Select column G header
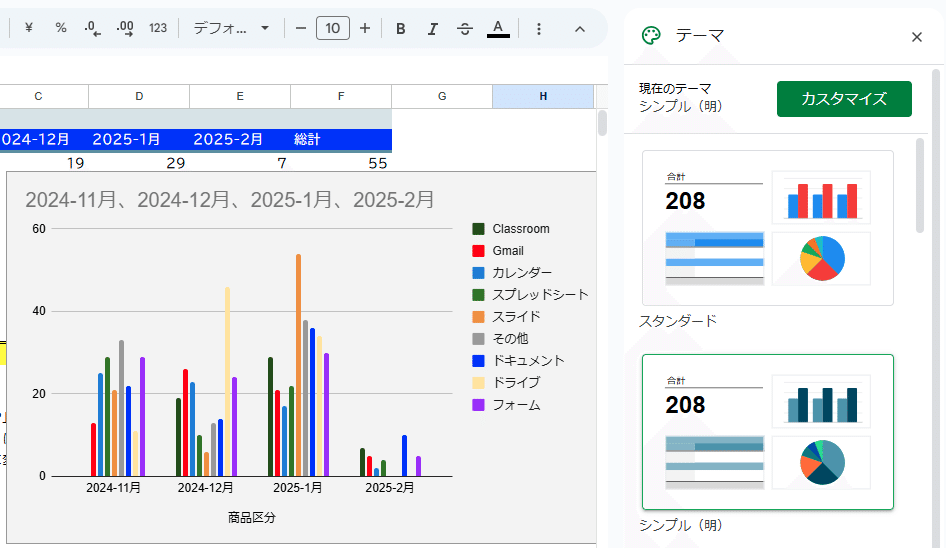Viewport: 946px width, 548px height. (442, 96)
